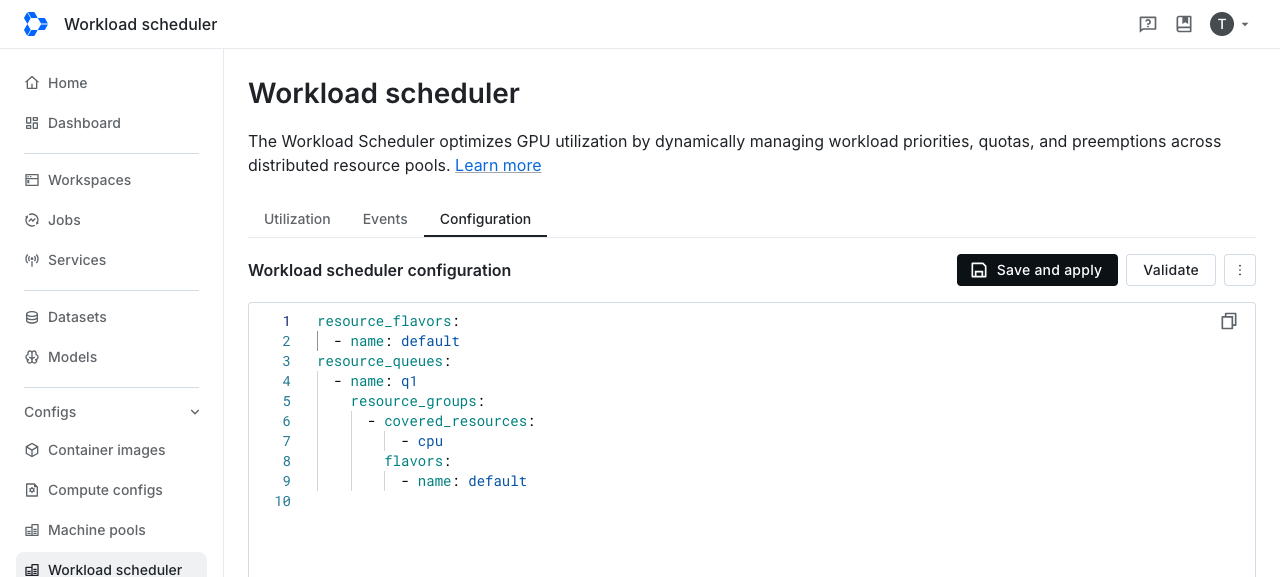Copy configuration with the copy icon
Viewport: 1280px width, 577px height.
point(1229,321)
